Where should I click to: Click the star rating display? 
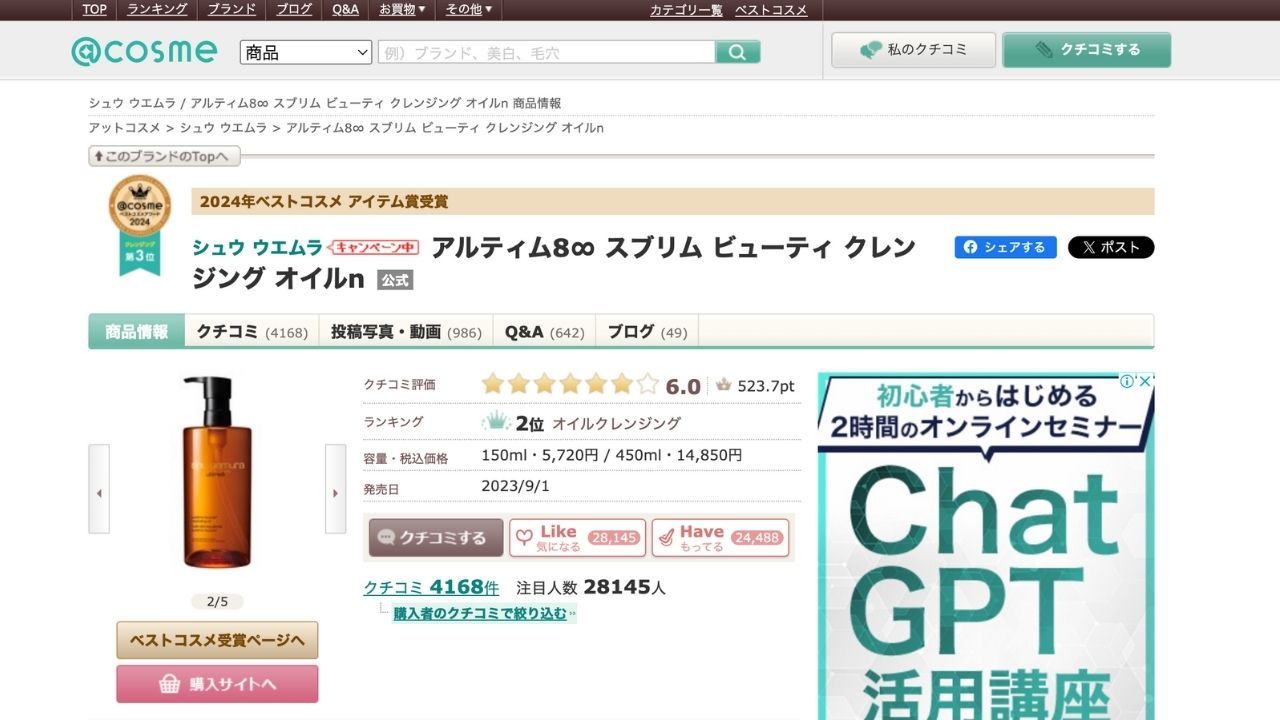tap(570, 384)
